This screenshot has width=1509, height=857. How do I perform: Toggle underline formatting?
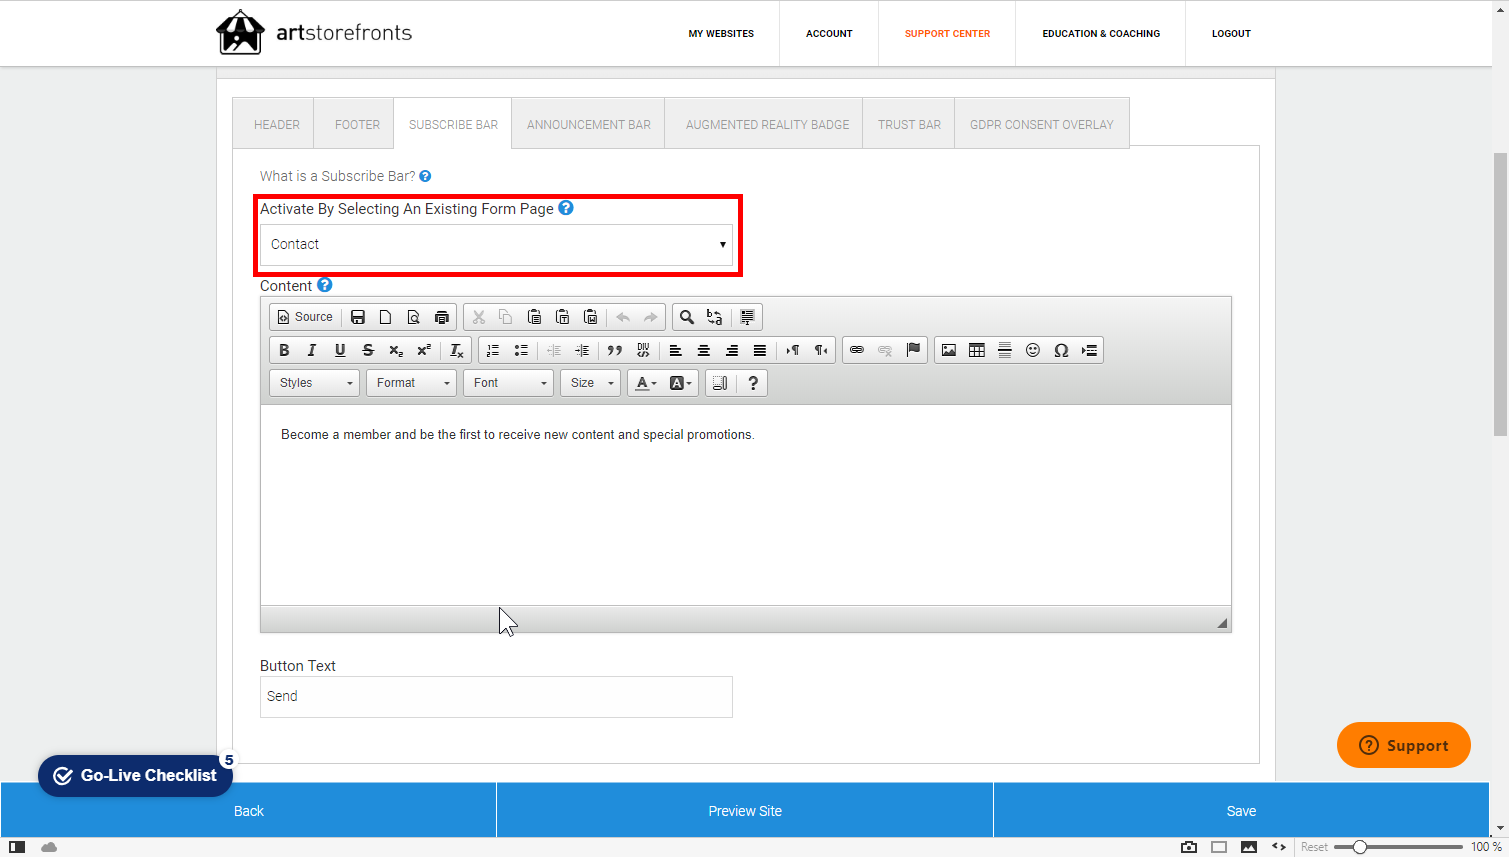(340, 350)
